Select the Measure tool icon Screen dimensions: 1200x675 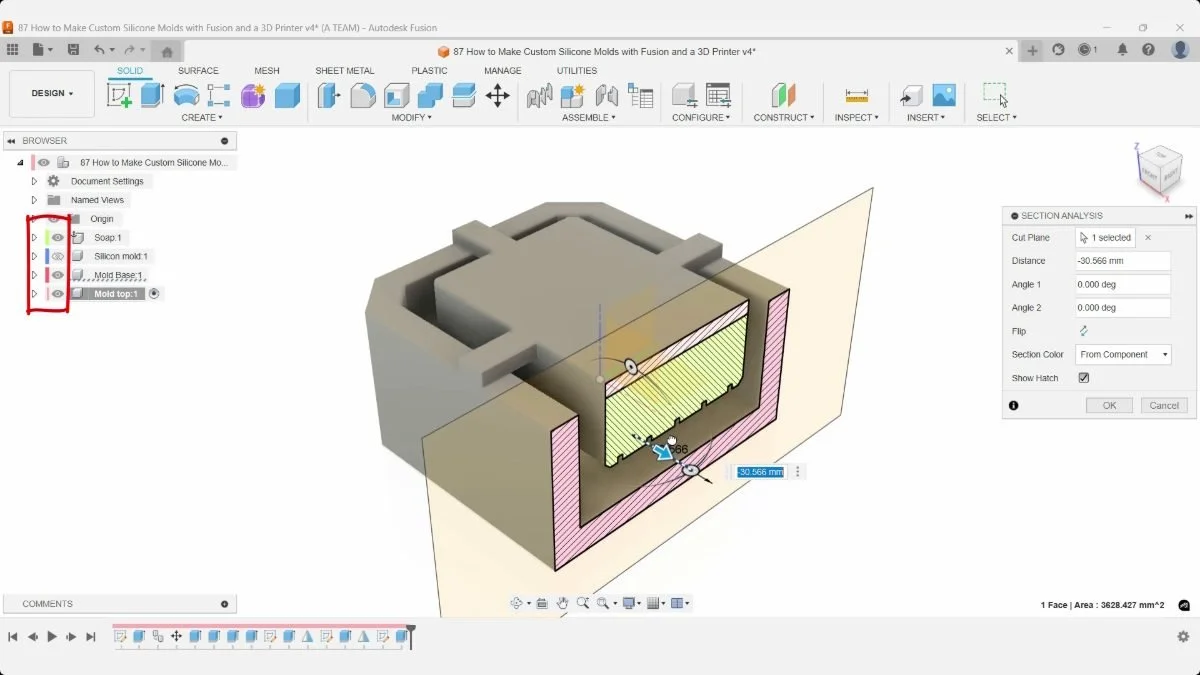pyautogui.click(x=857, y=95)
